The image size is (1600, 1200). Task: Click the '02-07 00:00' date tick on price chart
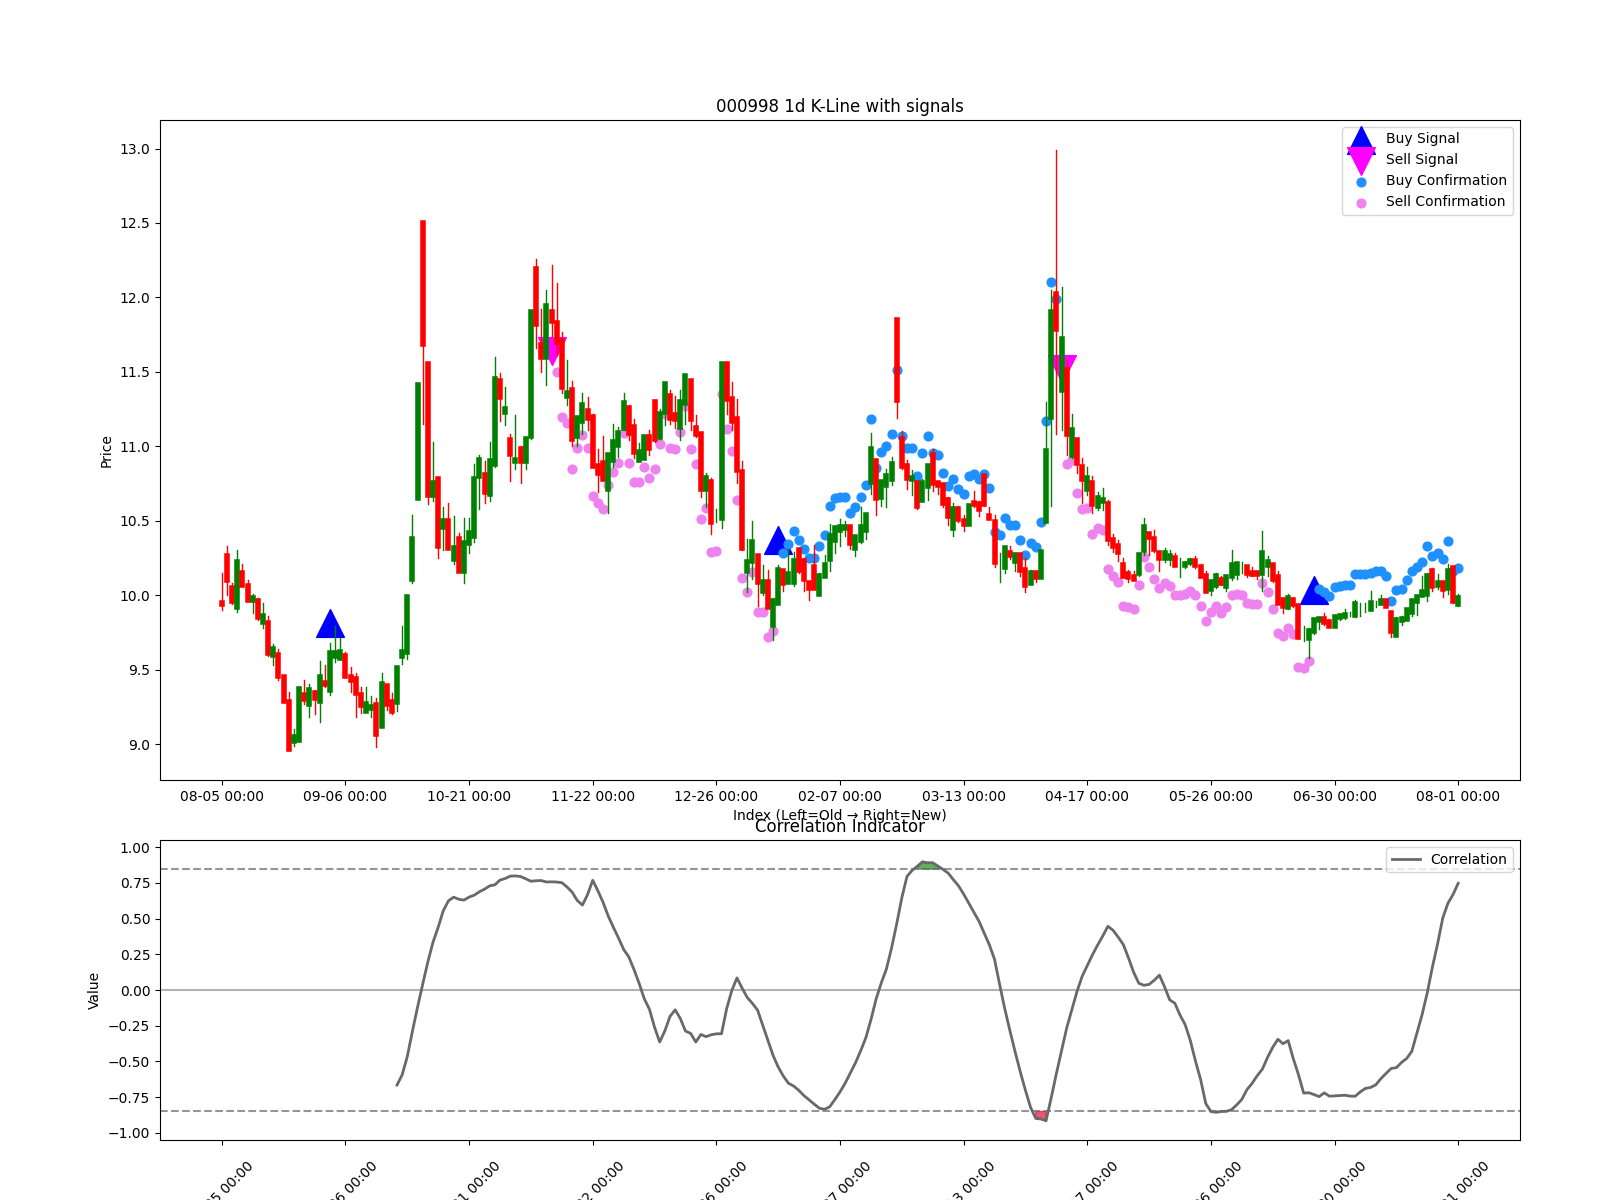click(840, 797)
